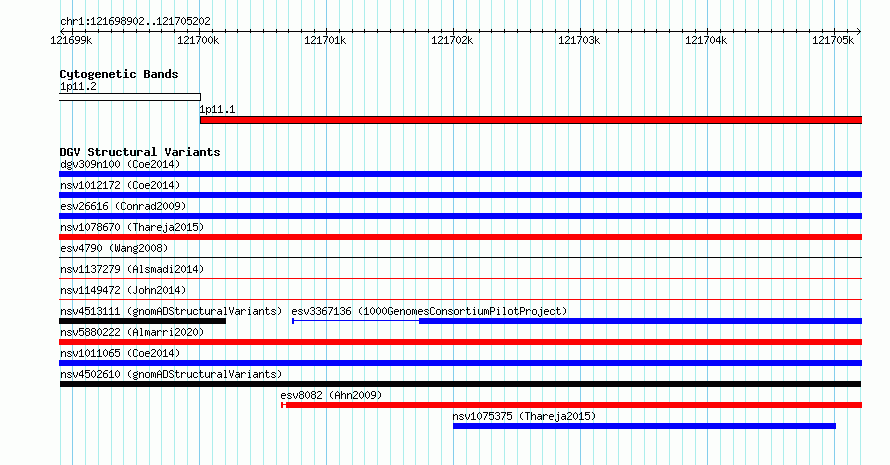890x465 pixels.
Task: Click the nsv4502610 black variant bar
Action: pyautogui.click(x=460, y=384)
